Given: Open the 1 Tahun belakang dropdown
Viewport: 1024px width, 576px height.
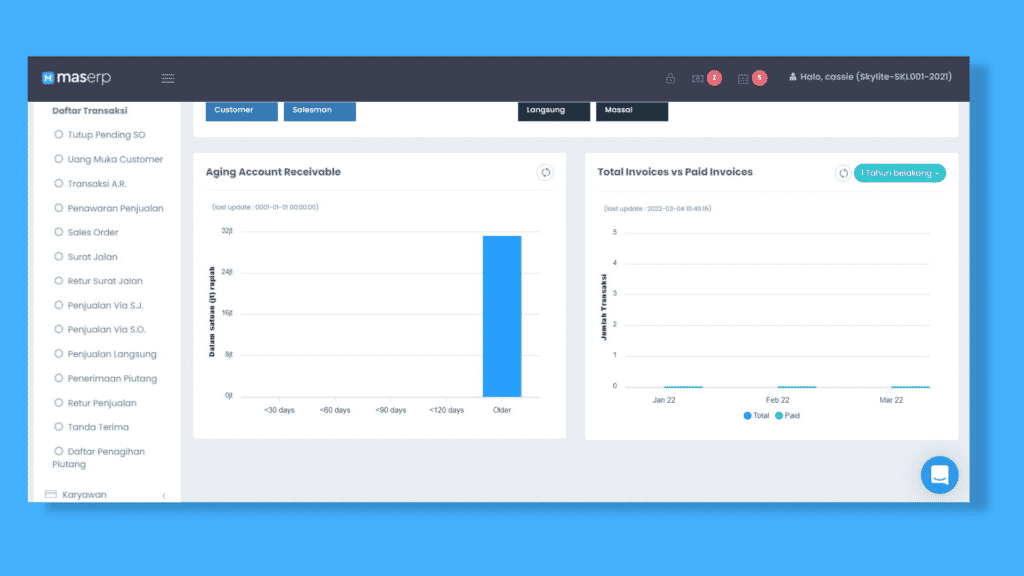Looking at the screenshot, I should tap(898, 172).
